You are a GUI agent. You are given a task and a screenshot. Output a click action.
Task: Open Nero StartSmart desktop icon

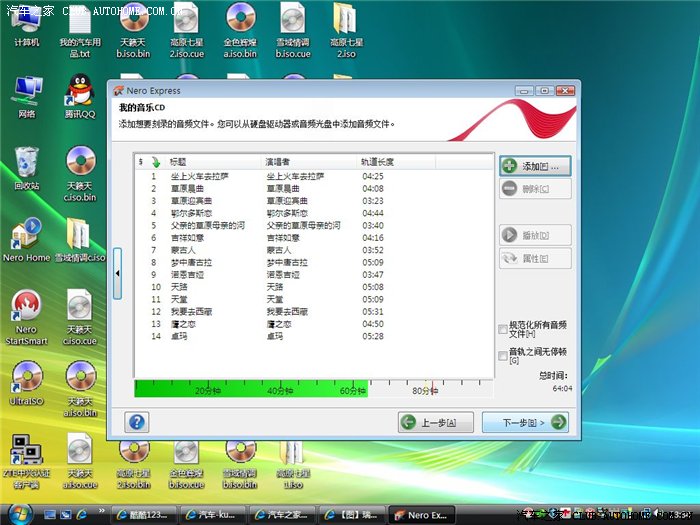26,317
